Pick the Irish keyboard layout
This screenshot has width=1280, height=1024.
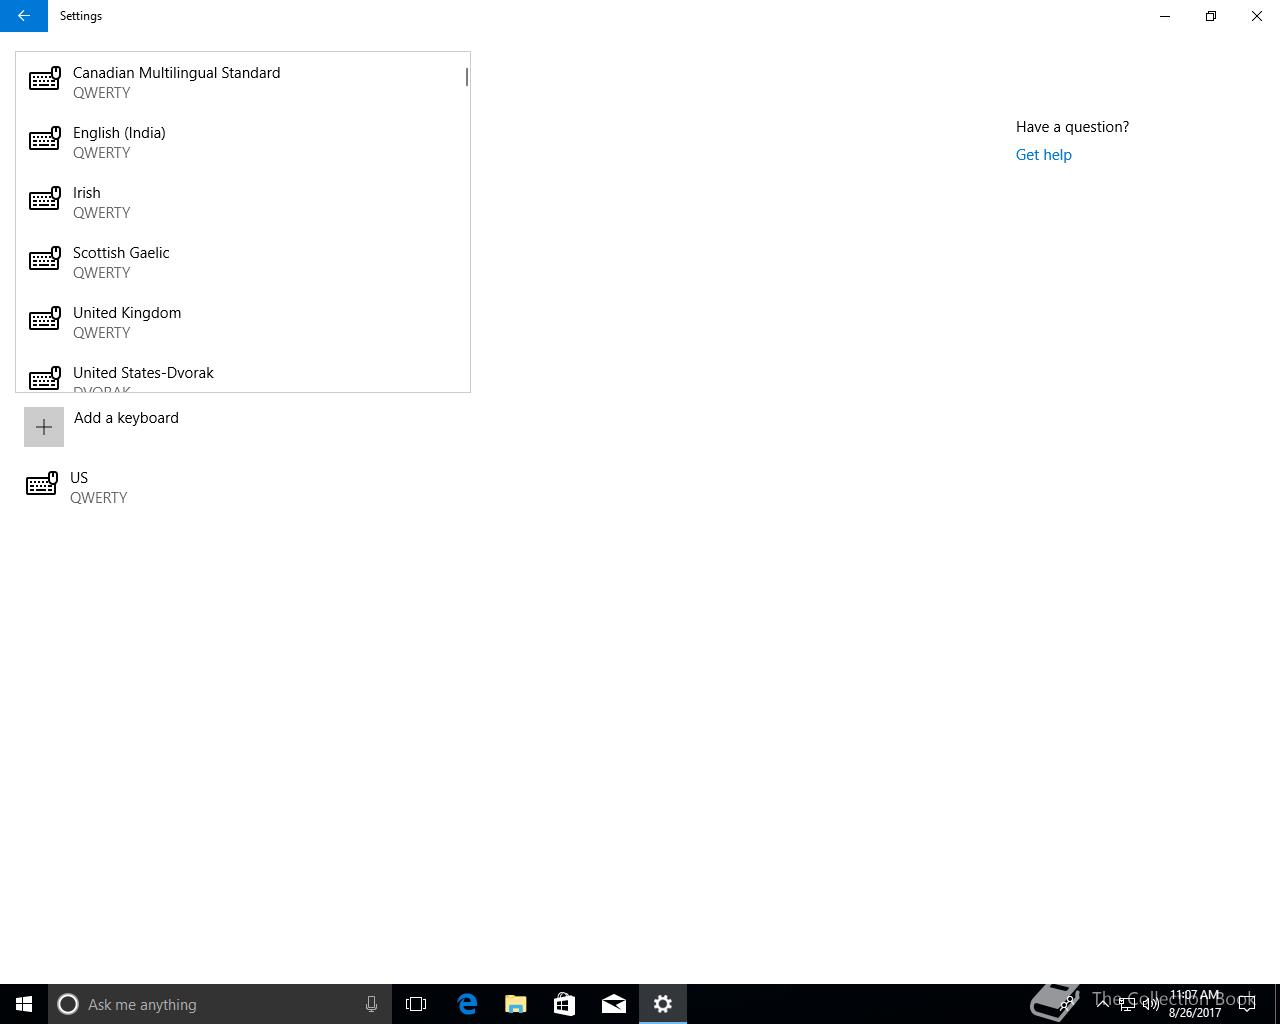(242, 202)
